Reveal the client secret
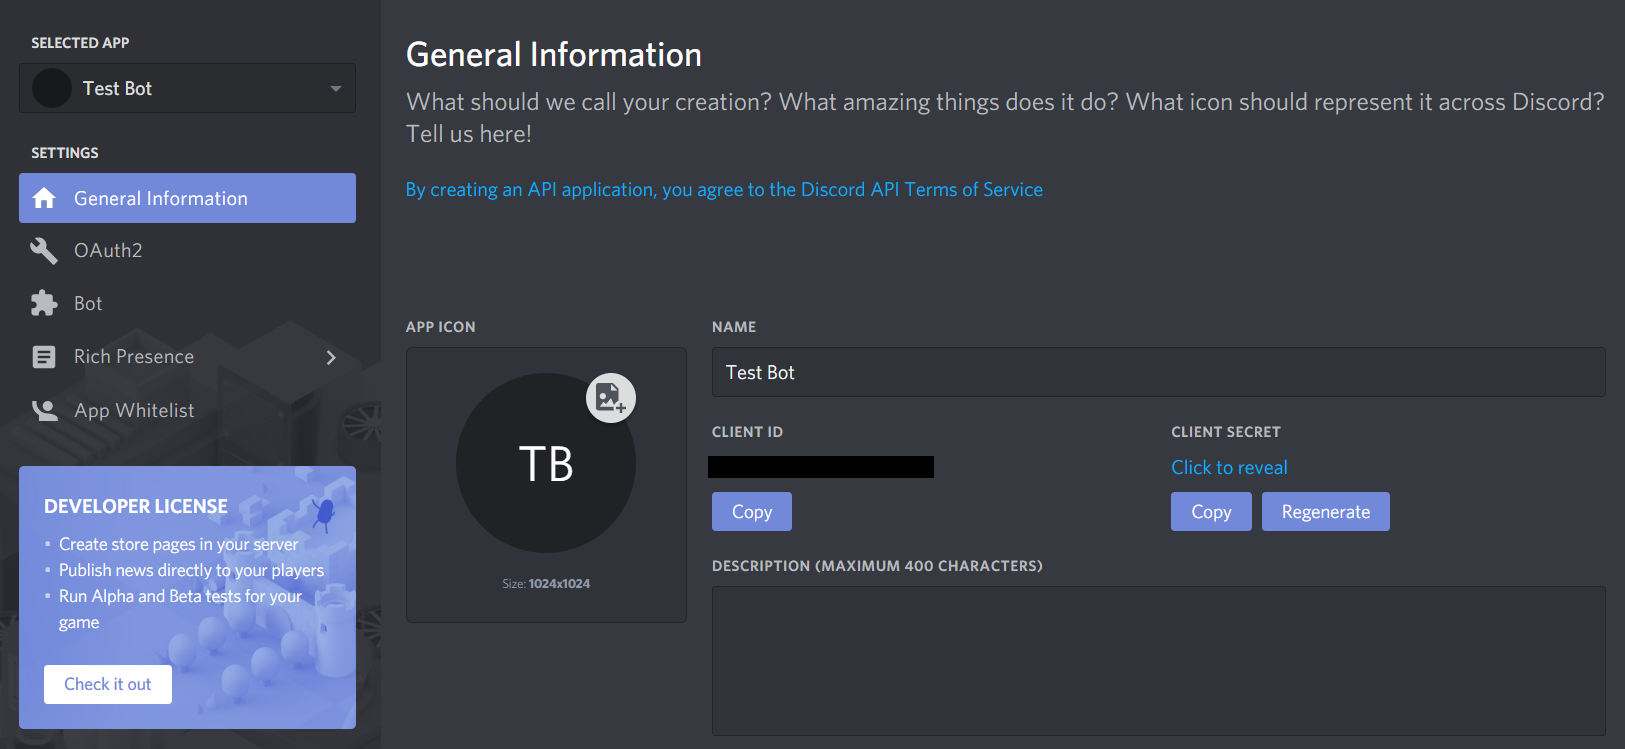 point(1229,467)
